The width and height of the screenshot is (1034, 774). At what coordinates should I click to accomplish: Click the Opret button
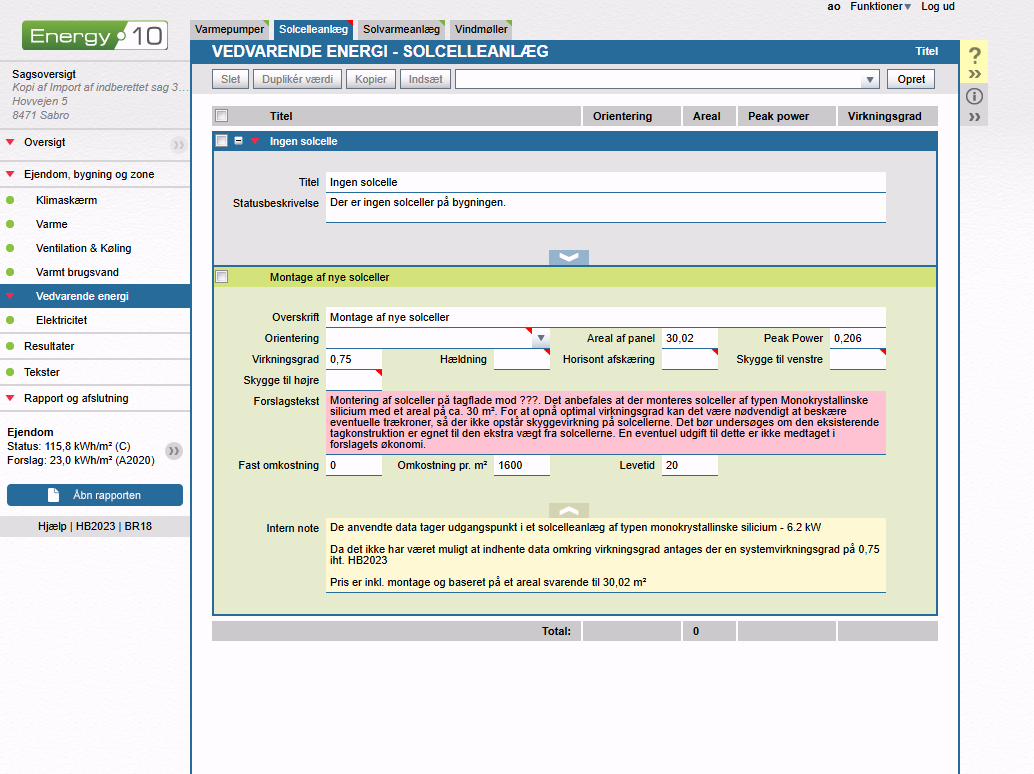(911, 79)
